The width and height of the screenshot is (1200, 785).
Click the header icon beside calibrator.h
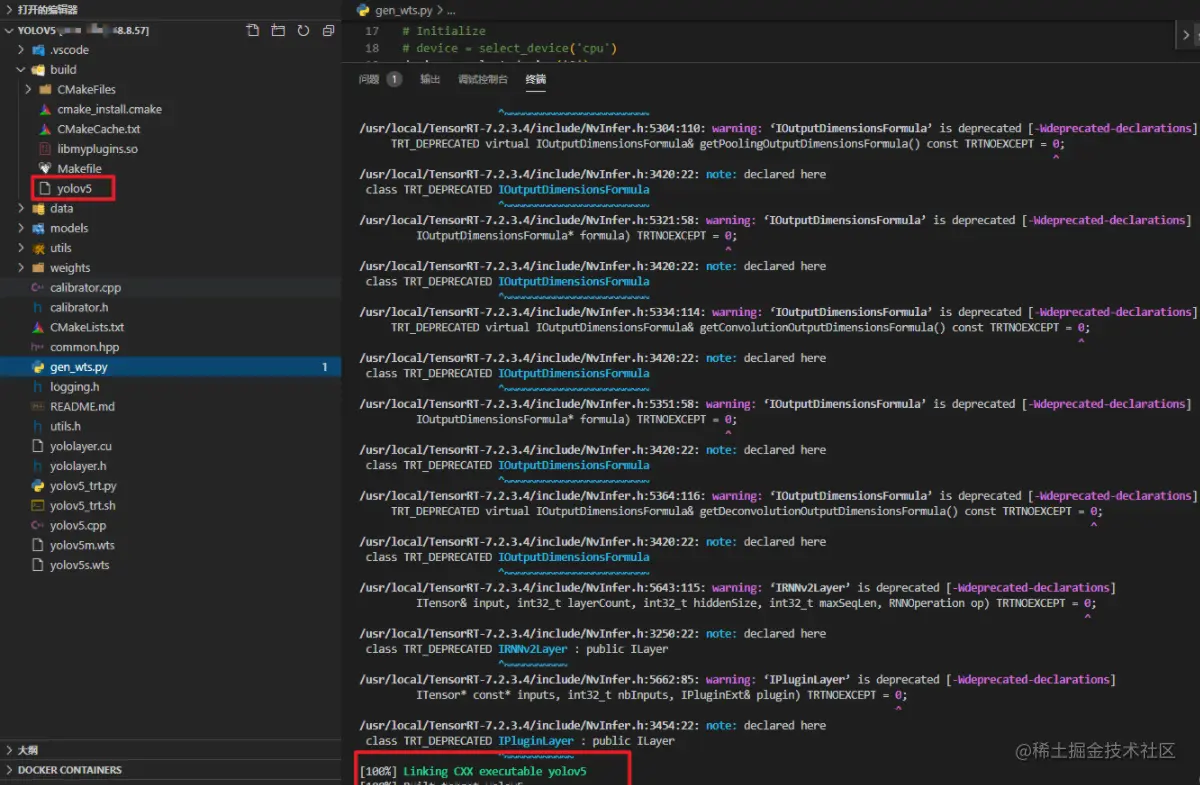[x=37, y=307]
